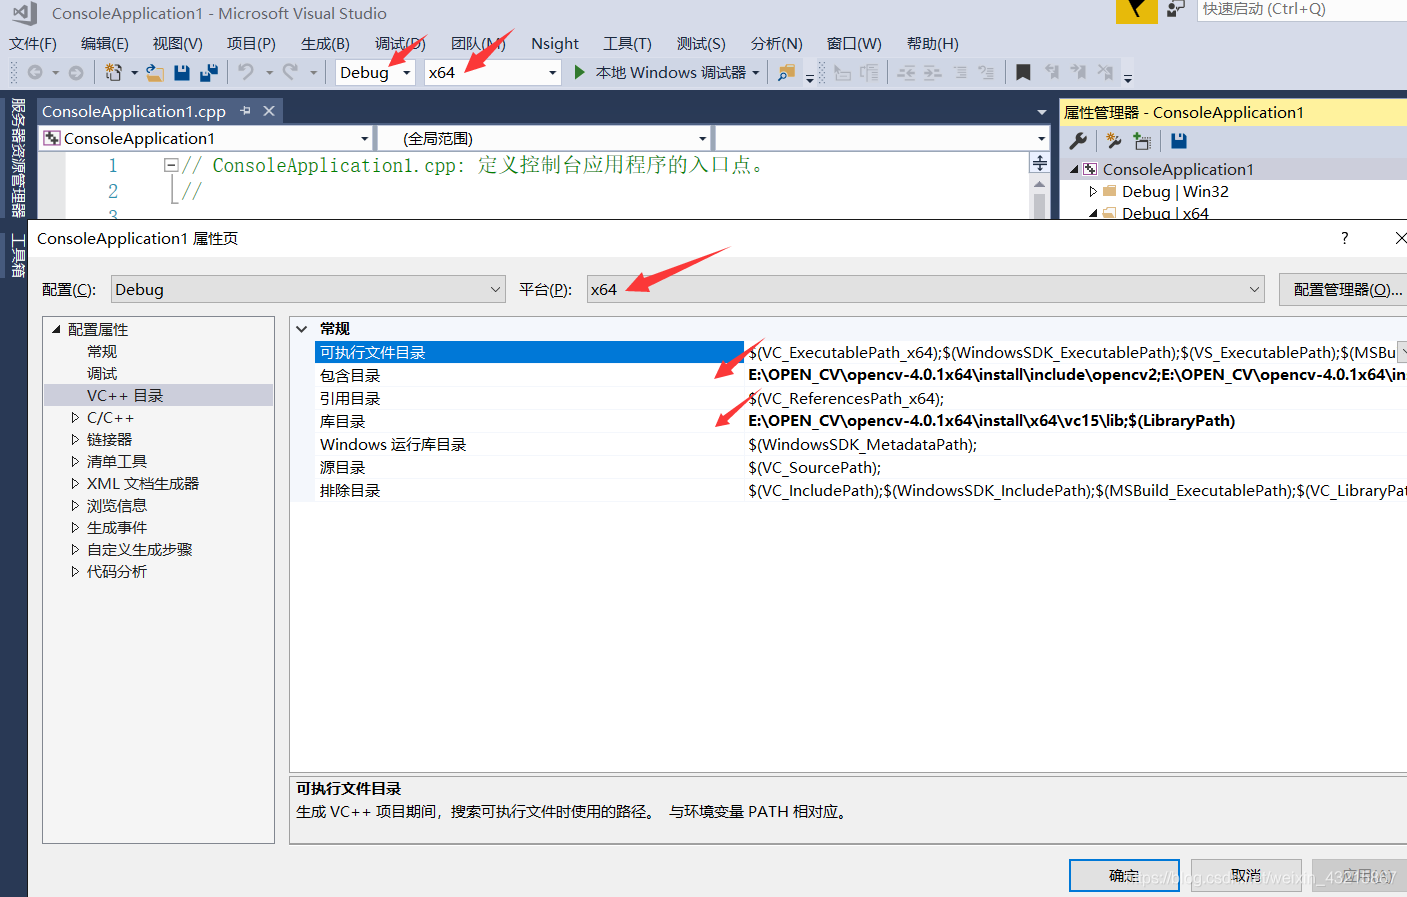Expand the 链接器 tree node
Image resolution: width=1407 pixels, height=897 pixels.
(75, 440)
